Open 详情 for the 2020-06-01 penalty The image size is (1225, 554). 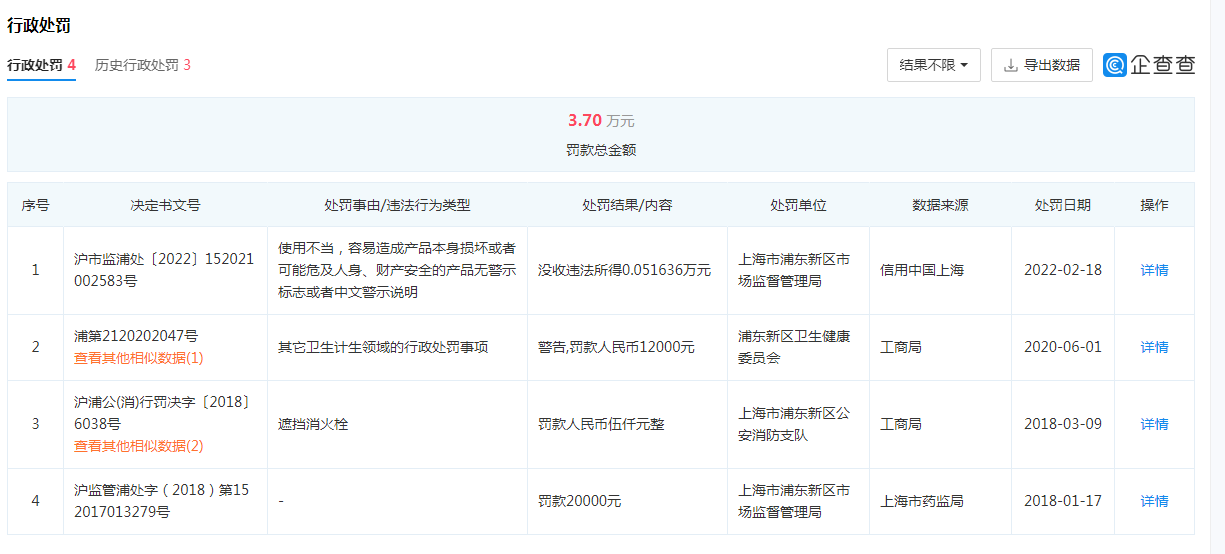pos(1154,347)
